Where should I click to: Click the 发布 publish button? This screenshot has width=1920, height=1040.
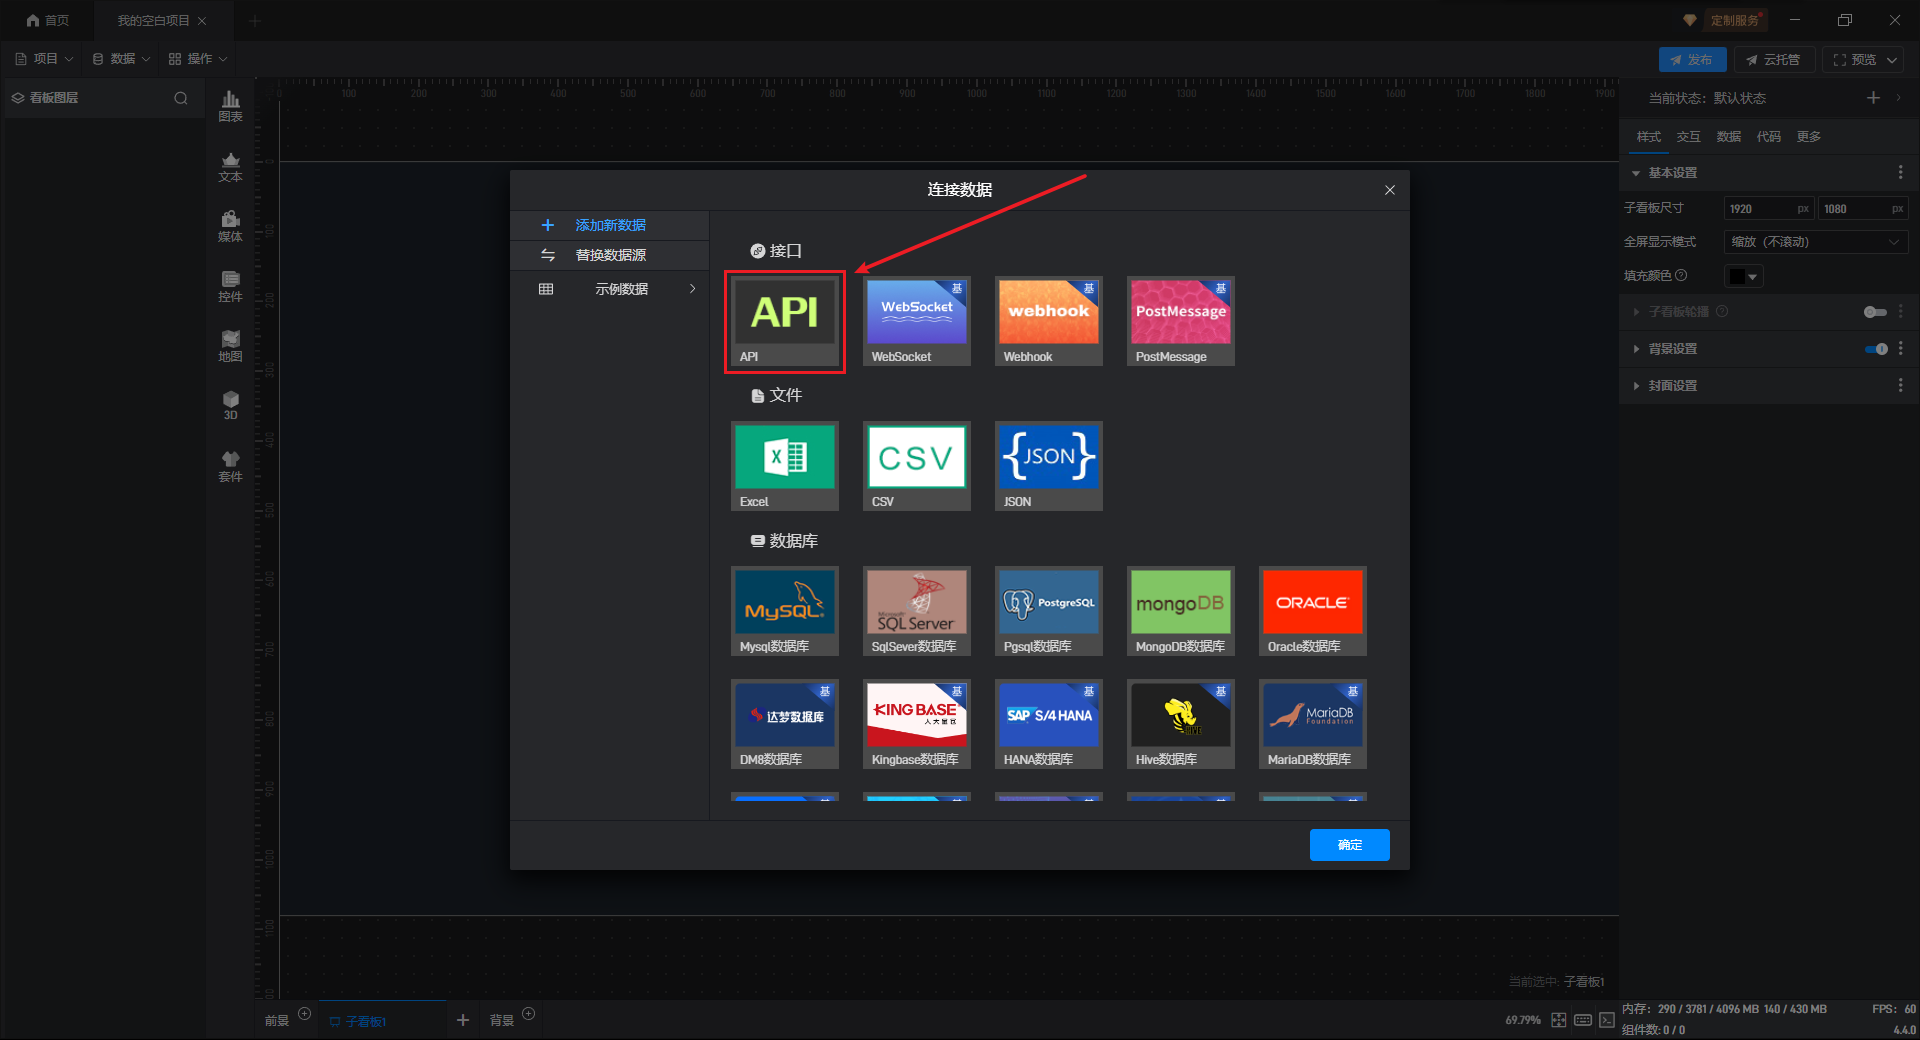click(1692, 60)
